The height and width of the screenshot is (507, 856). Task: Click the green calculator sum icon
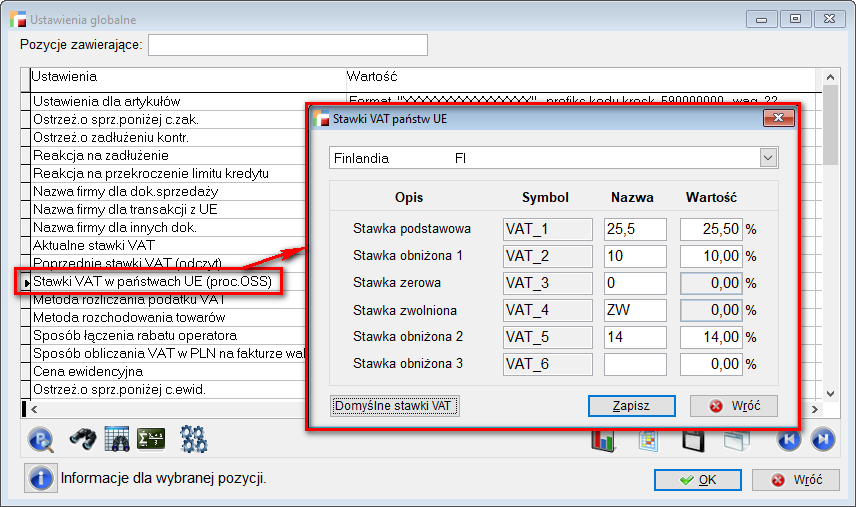click(x=151, y=438)
